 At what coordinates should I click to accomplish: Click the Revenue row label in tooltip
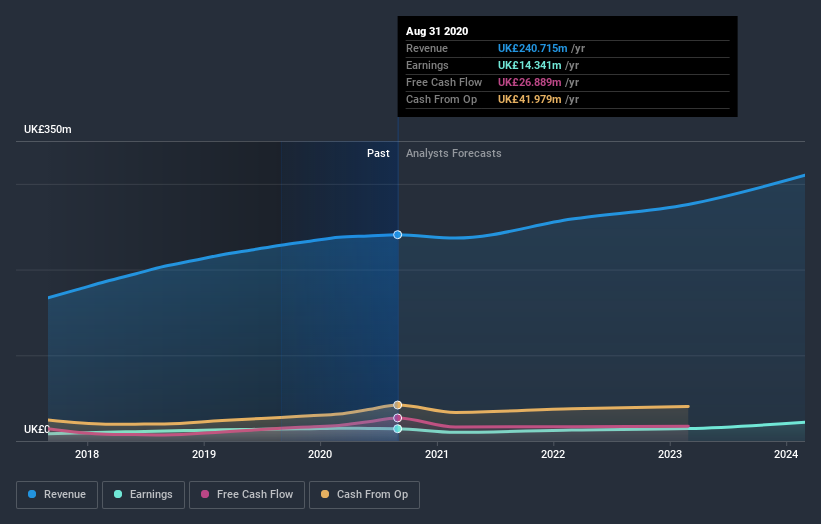(x=427, y=48)
